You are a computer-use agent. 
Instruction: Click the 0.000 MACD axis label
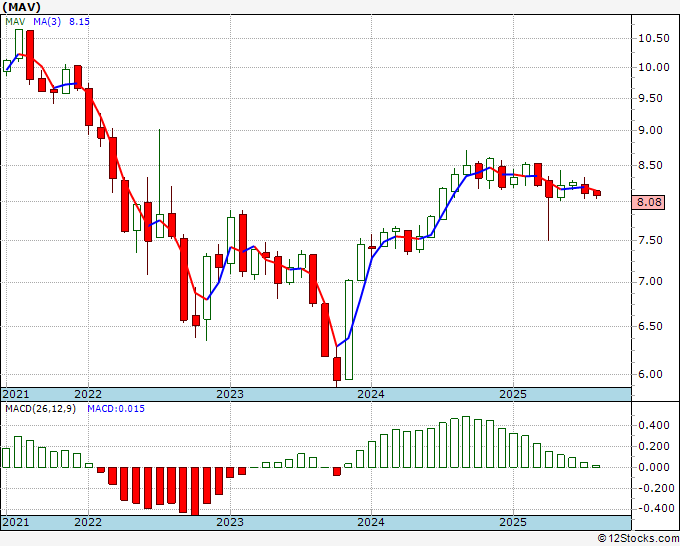point(654,468)
